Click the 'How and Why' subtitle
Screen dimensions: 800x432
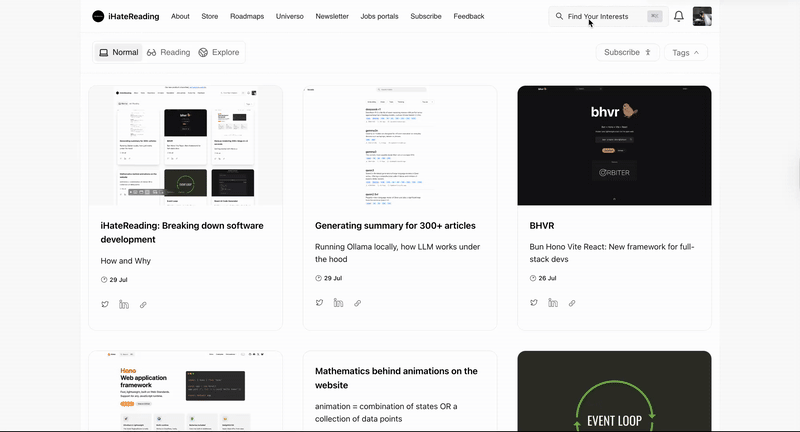(126, 261)
